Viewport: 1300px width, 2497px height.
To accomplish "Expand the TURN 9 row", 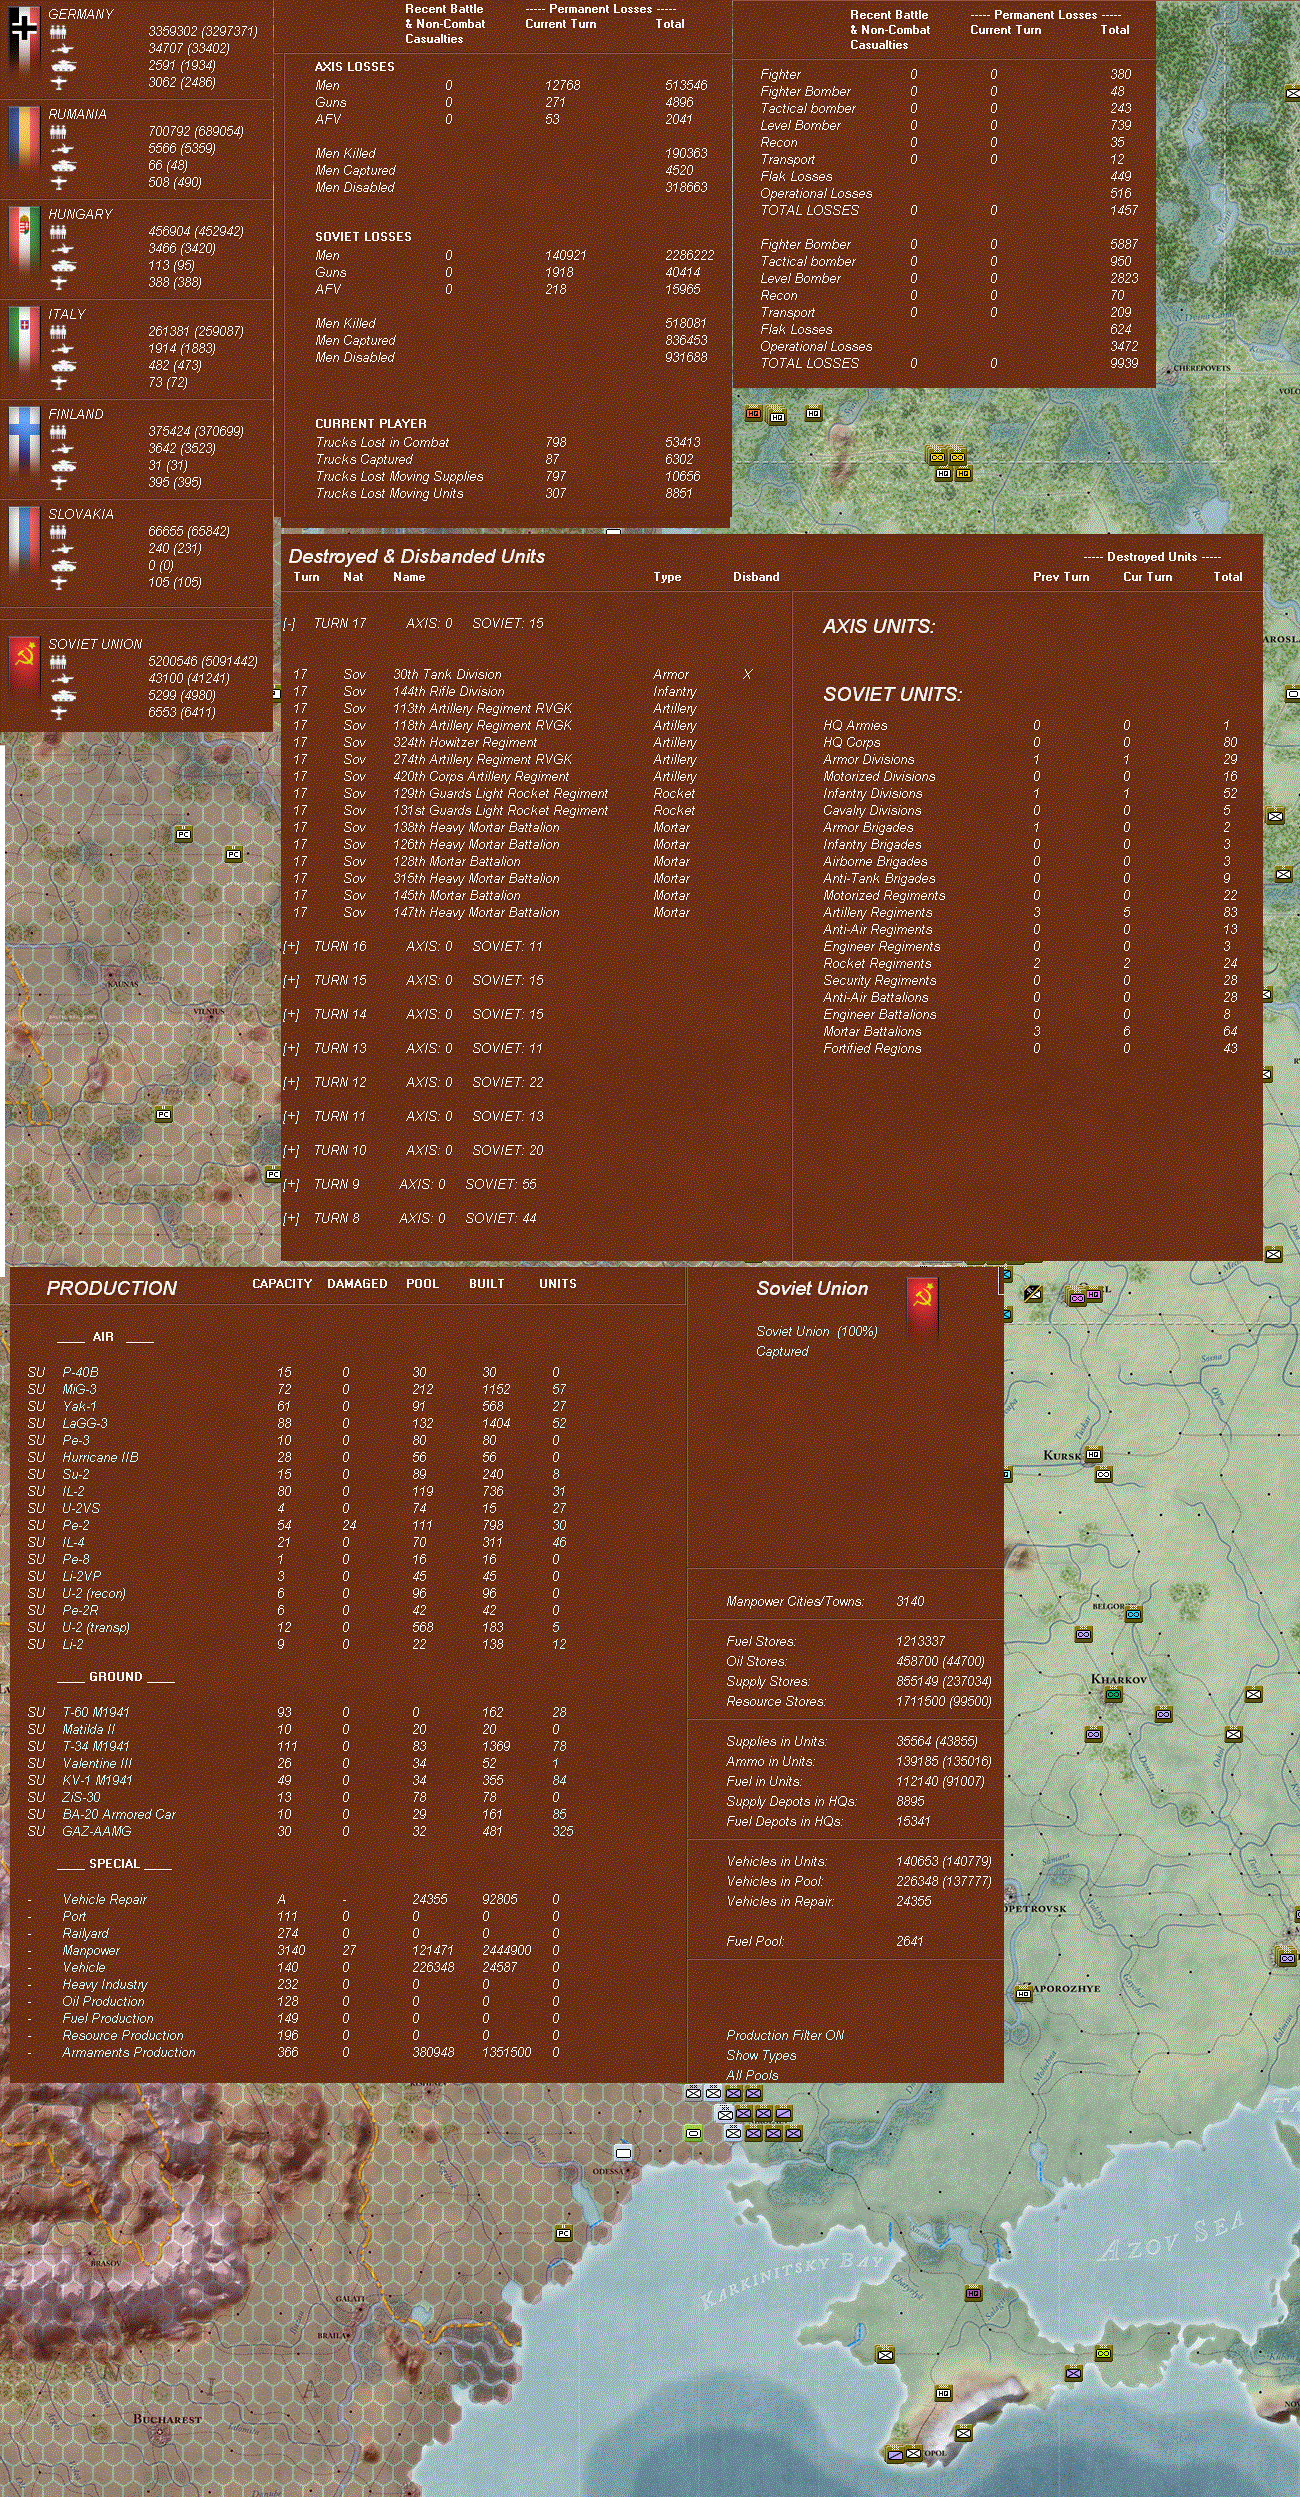I will click(291, 1185).
